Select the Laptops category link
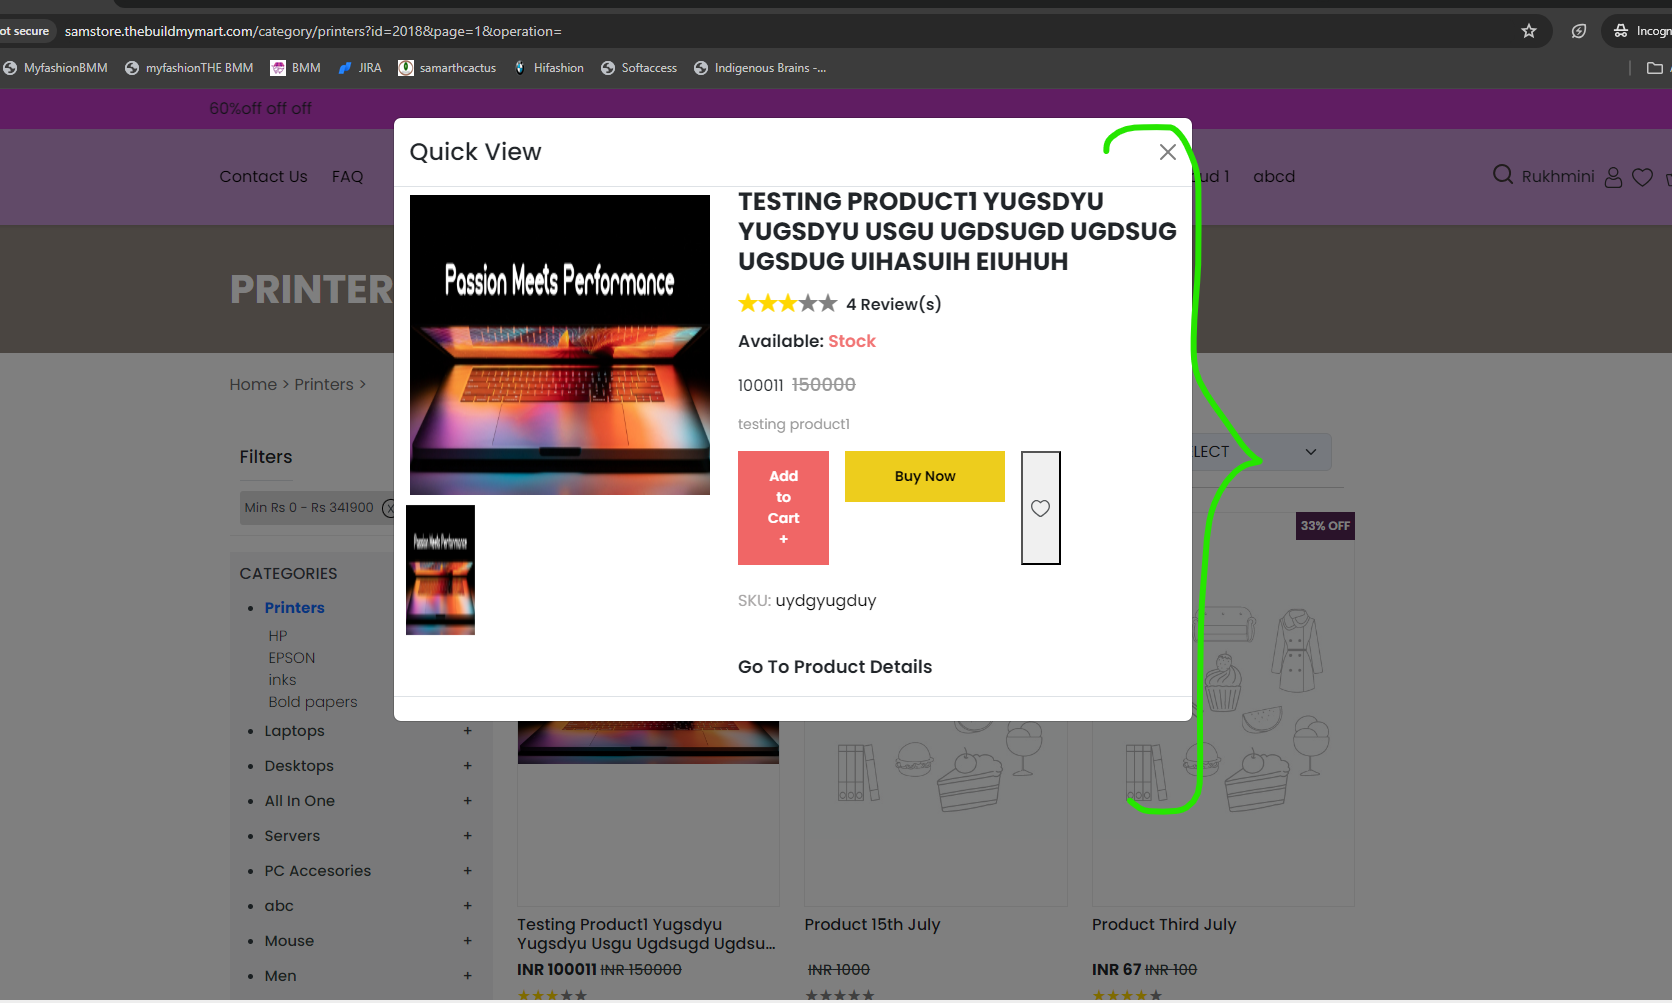This screenshot has height=1003, width=1672. 295,731
